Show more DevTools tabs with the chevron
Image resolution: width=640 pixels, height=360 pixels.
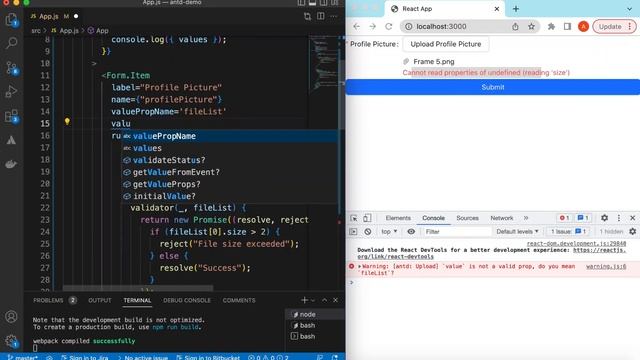point(526,218)
